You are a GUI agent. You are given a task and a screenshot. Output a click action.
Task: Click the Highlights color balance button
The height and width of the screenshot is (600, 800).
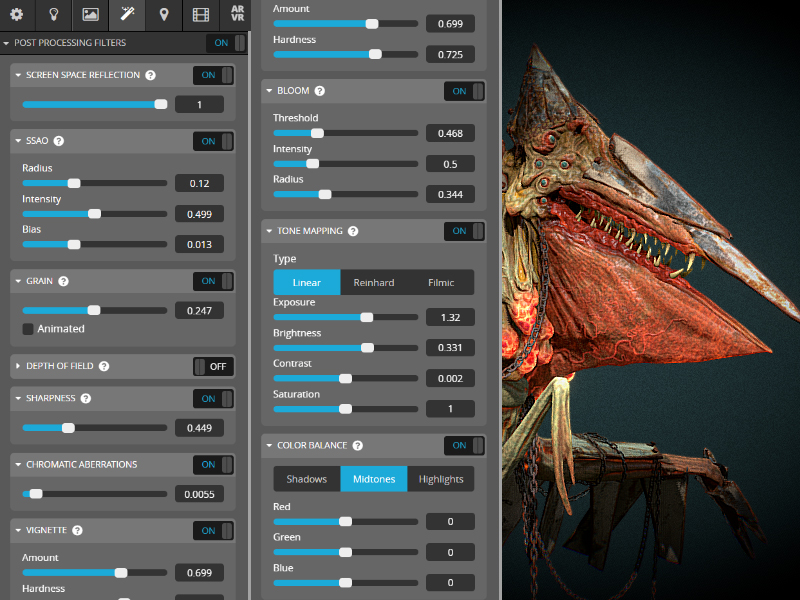(x=441, y=479)
